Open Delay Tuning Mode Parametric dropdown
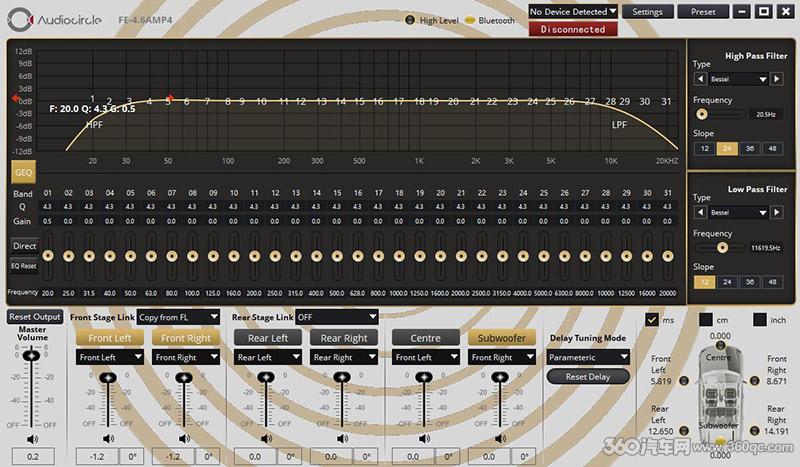This screenshot has height=467, width=800. pos(588,357)
